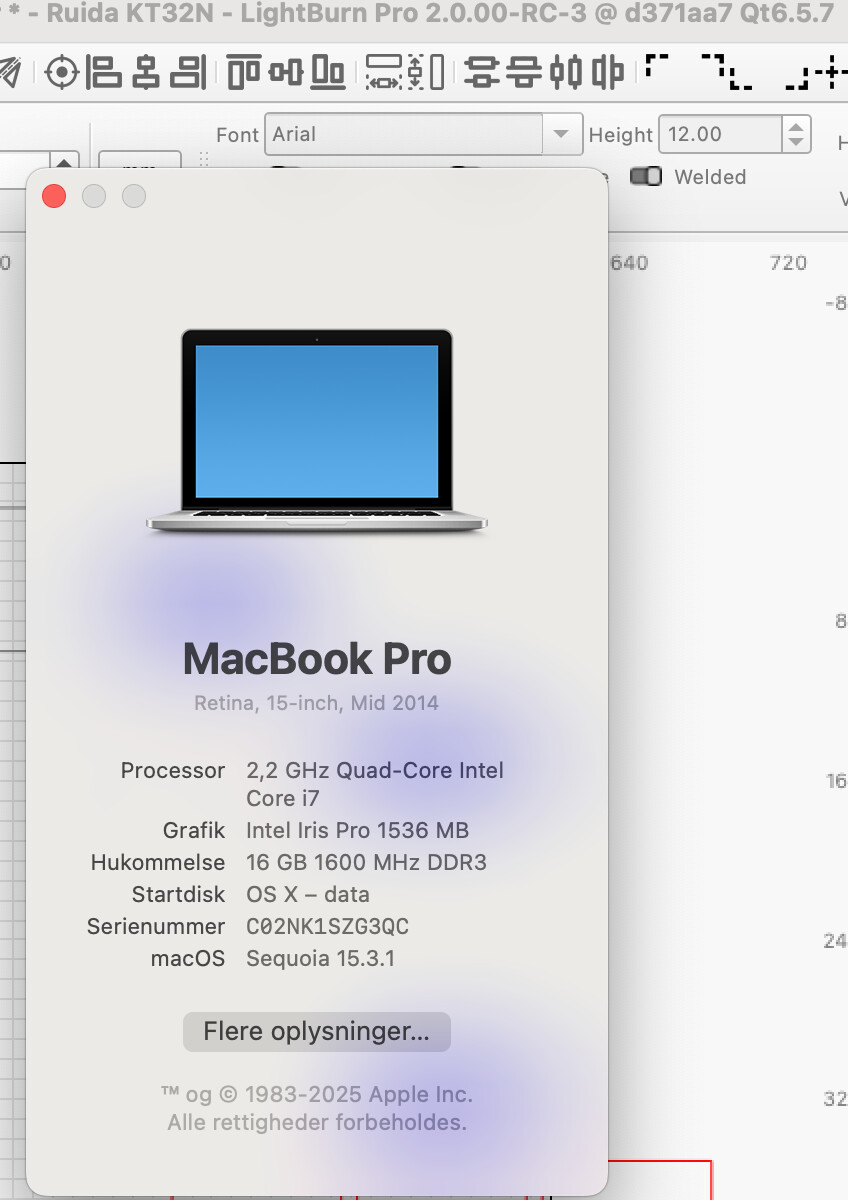The image size is (848, 1200).
Task: Align objects along vertical center line
Action: click(x=147, y=72)
